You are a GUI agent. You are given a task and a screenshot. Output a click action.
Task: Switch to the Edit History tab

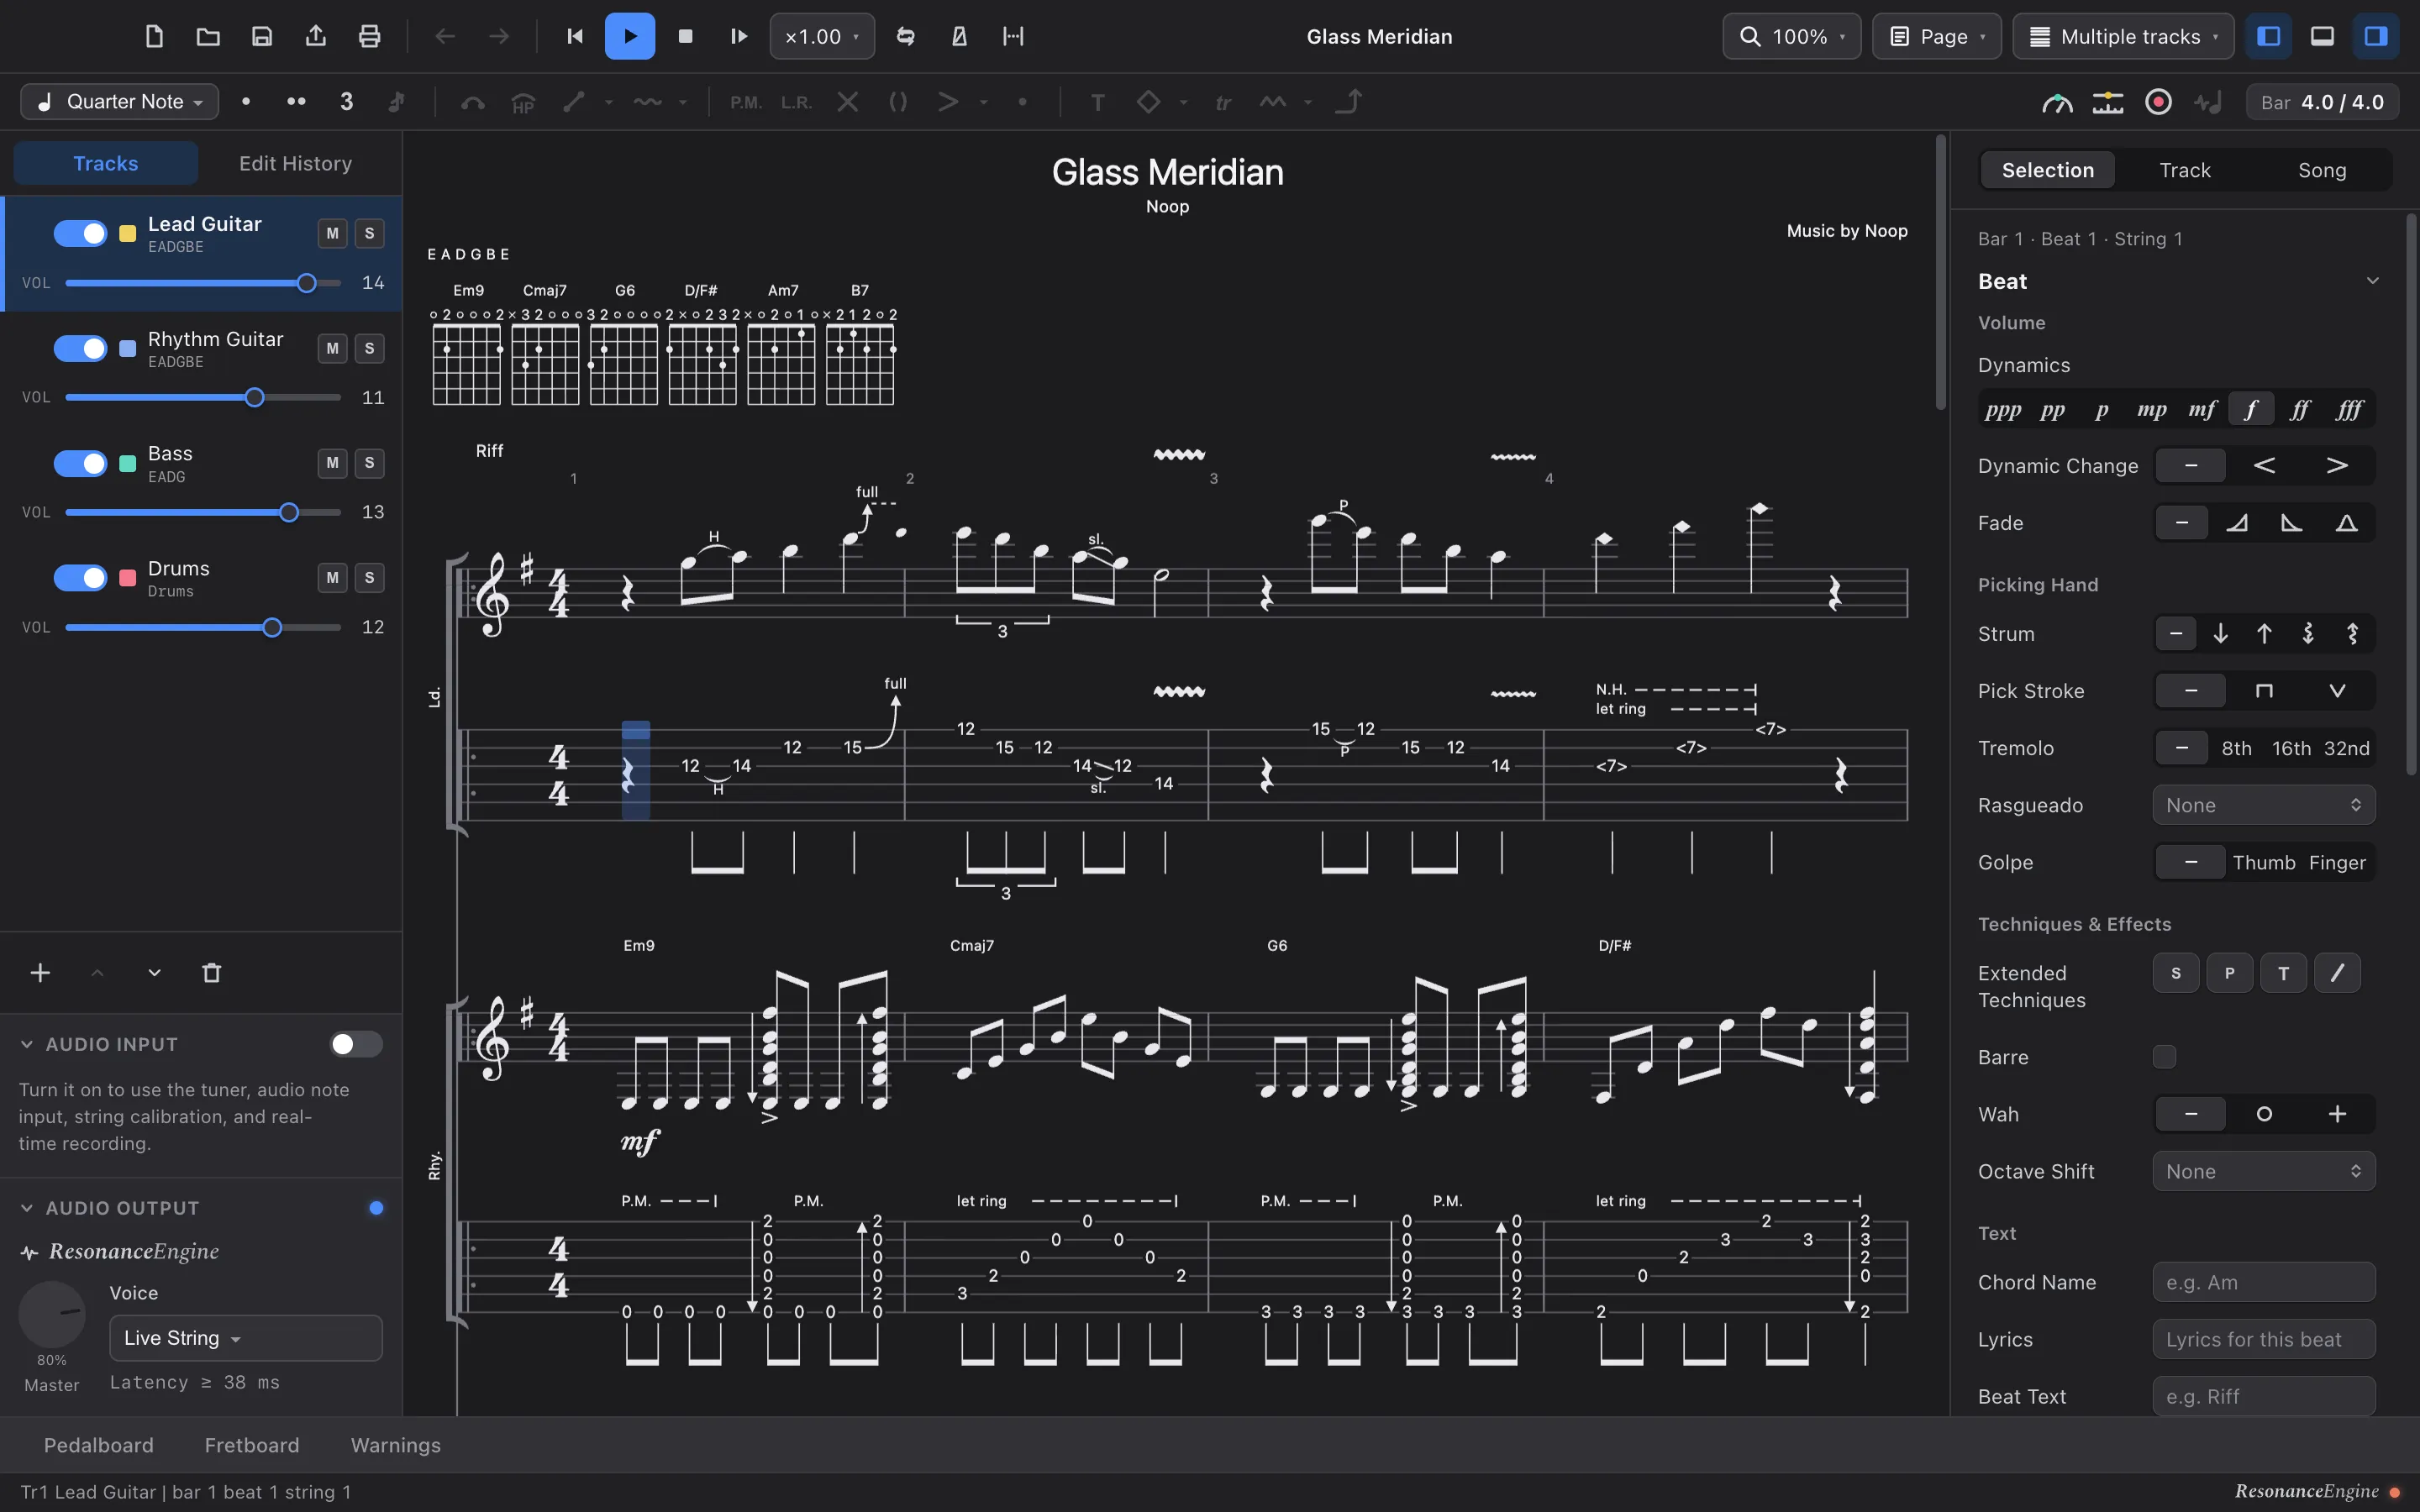coord(295,163)
